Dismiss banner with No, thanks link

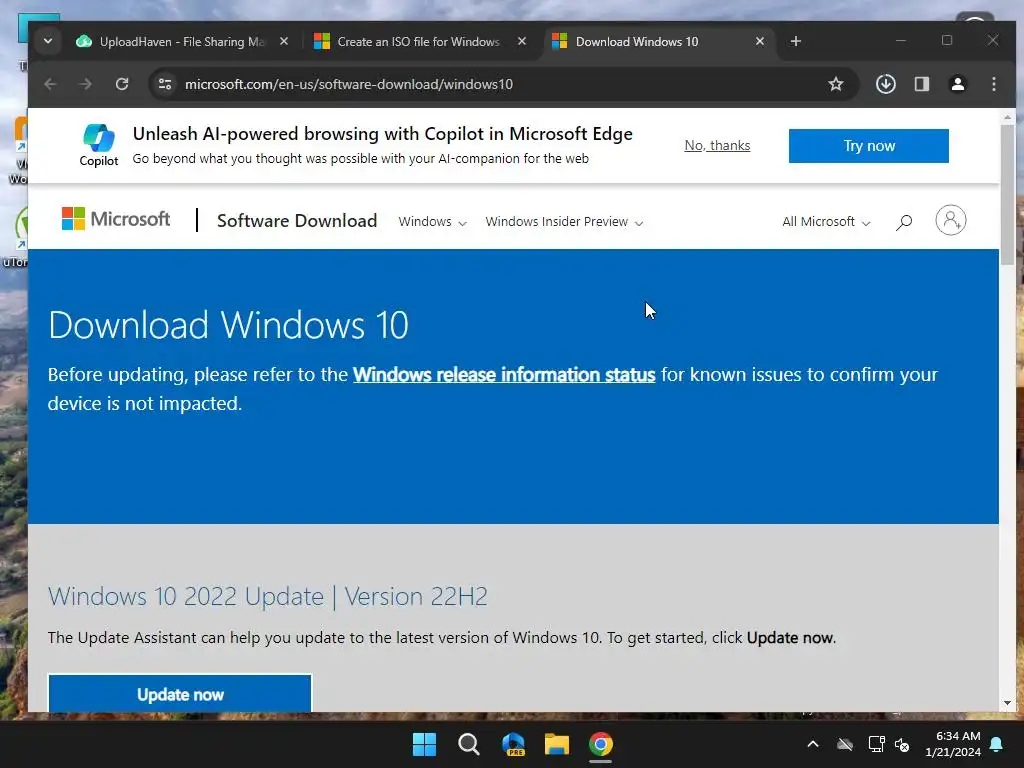[x=717, y=146]
